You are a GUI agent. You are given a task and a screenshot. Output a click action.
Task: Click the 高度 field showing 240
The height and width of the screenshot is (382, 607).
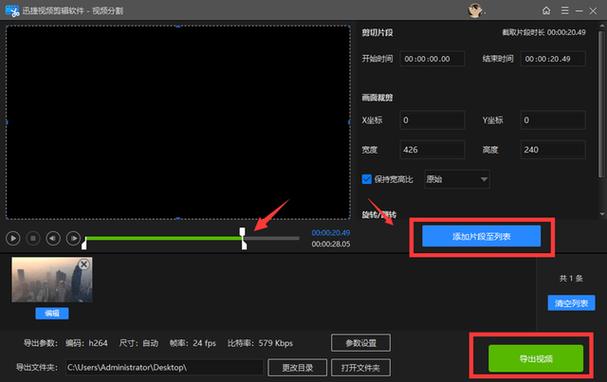(553, 150)
